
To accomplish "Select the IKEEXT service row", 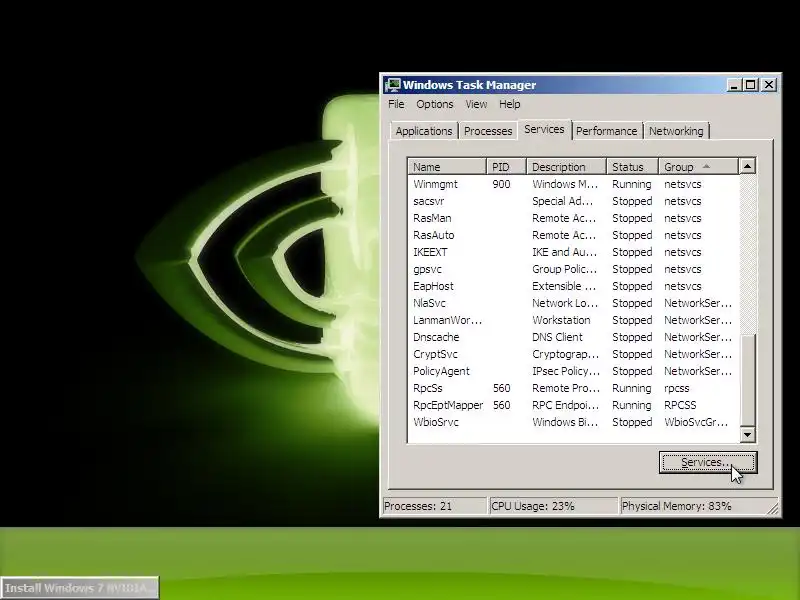I will [573, 252].
